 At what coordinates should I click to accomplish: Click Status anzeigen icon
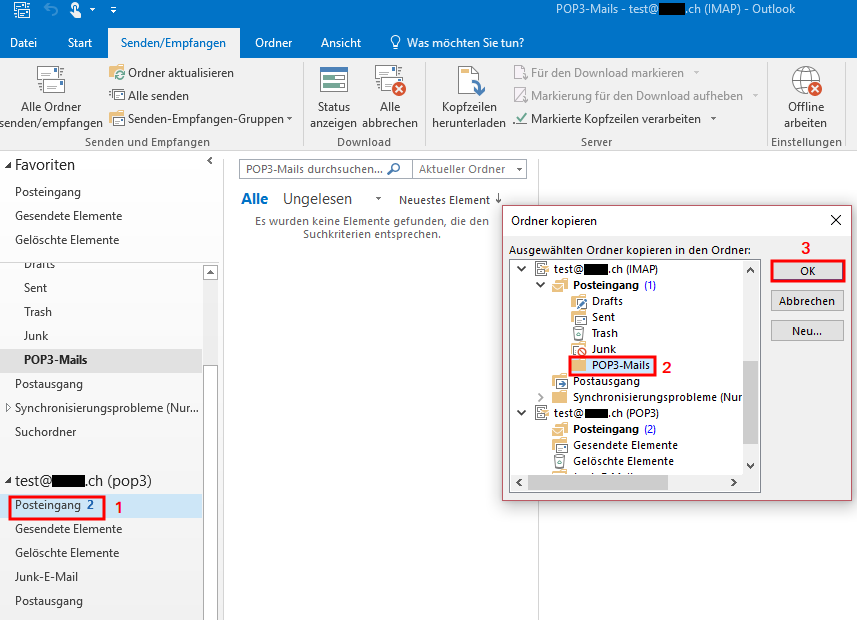[333, 79]
